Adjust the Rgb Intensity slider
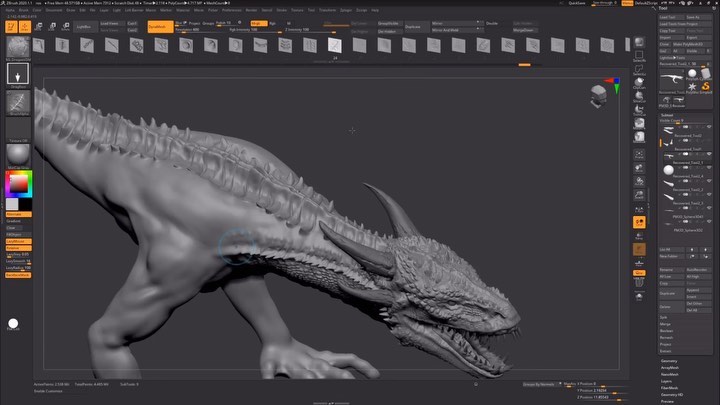This screenshot has height=405, width=720. [256, 30]
